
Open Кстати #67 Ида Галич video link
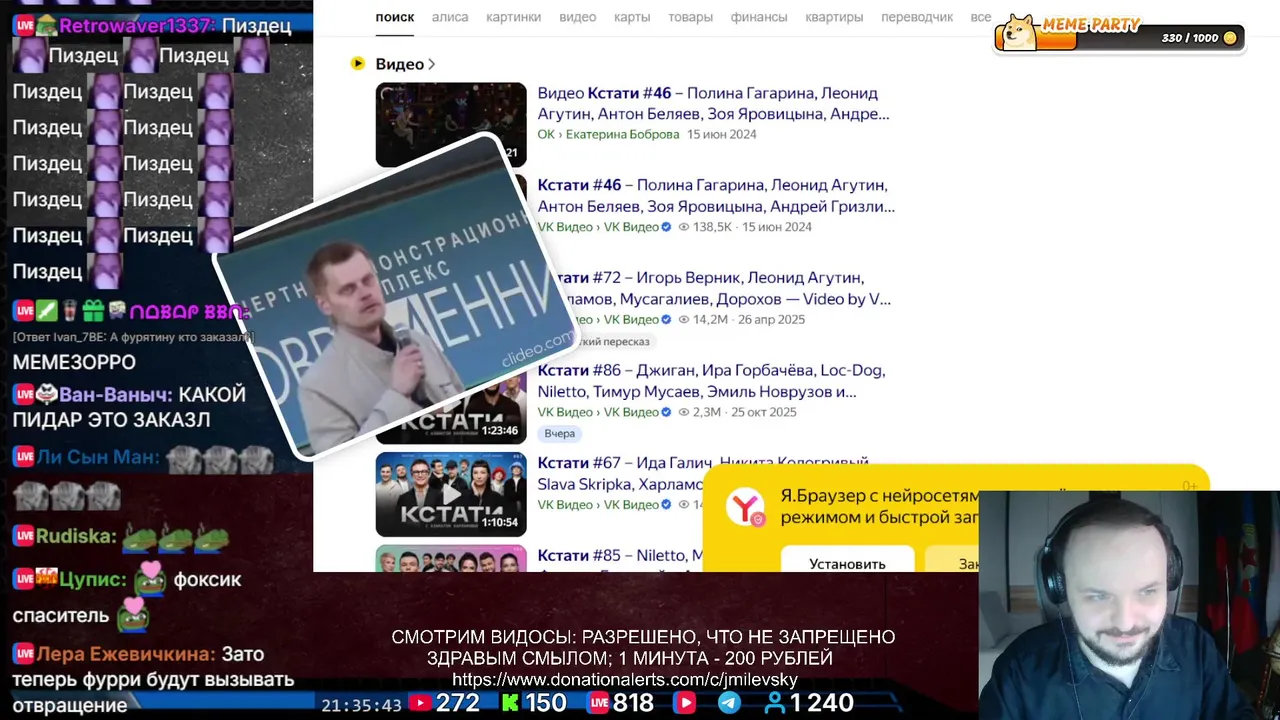coord(620,473)
